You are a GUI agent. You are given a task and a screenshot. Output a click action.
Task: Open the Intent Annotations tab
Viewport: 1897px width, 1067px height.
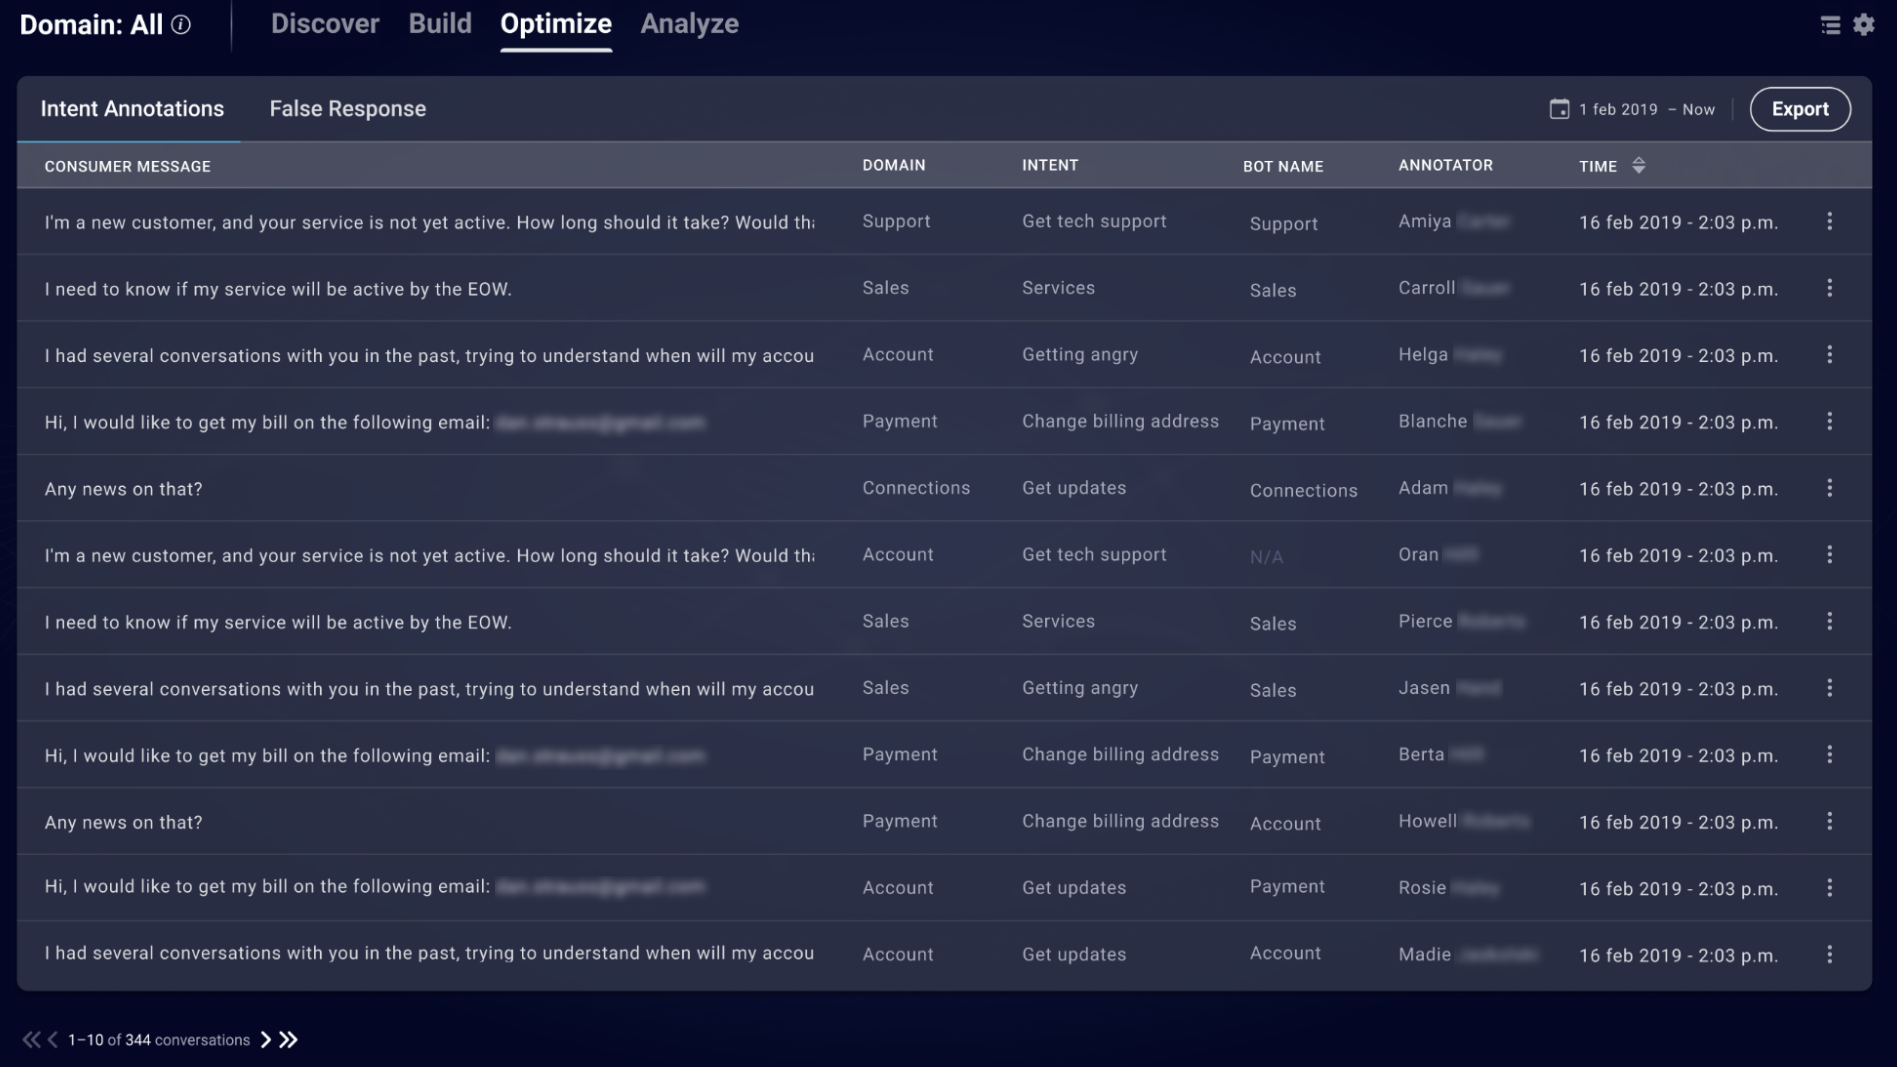132,109
